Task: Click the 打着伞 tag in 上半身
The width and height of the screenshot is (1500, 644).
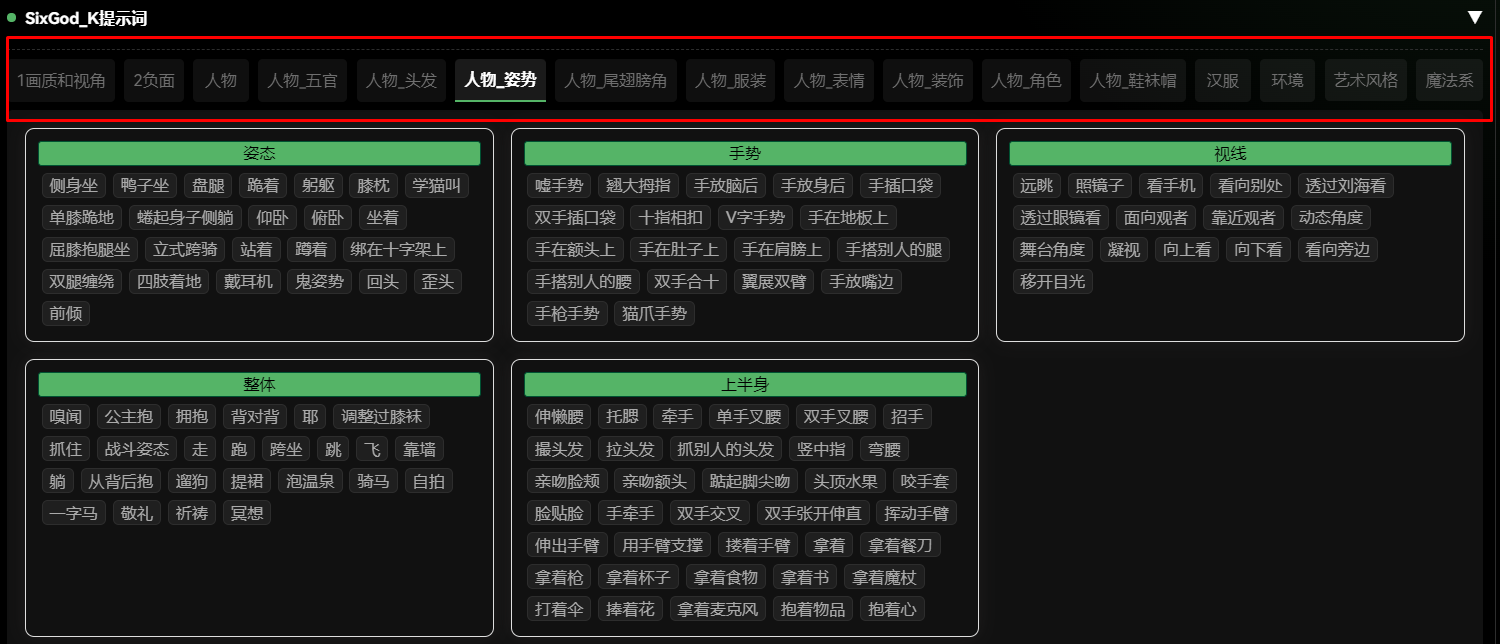Action: tap(558, 609)
